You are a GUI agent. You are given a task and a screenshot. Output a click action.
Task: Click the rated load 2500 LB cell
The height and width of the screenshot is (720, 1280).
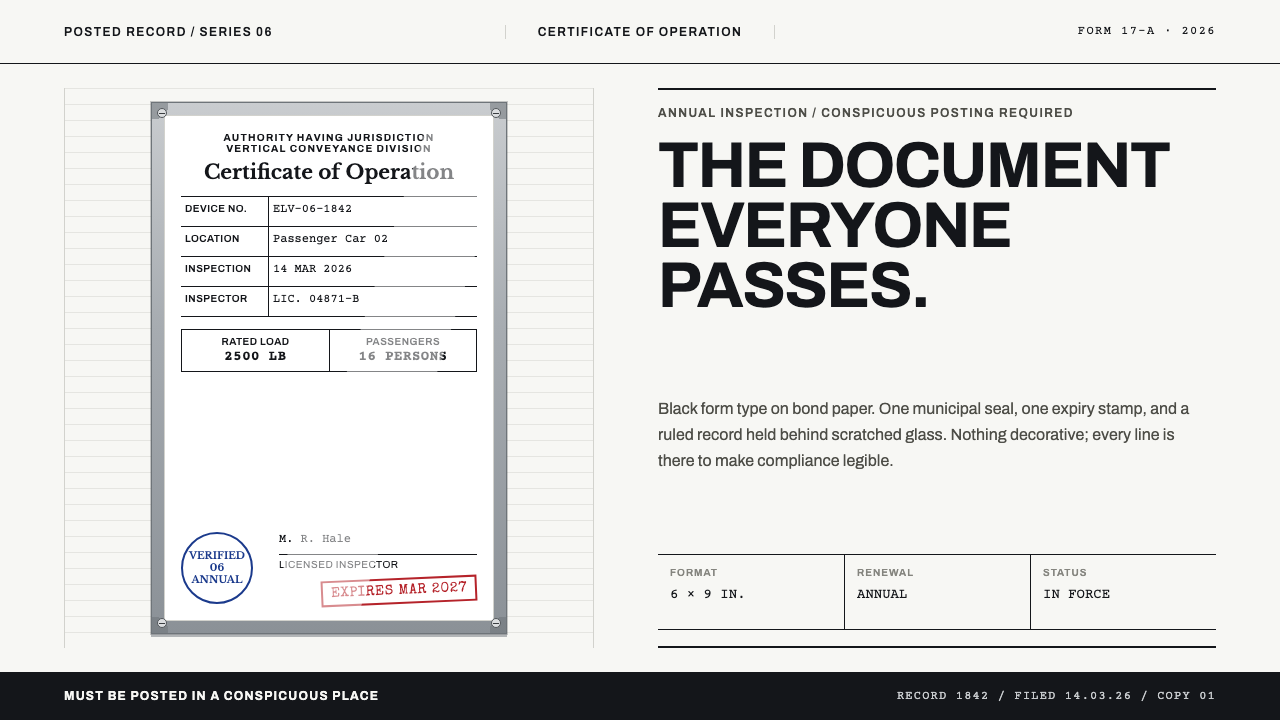(x=255, y=350)
